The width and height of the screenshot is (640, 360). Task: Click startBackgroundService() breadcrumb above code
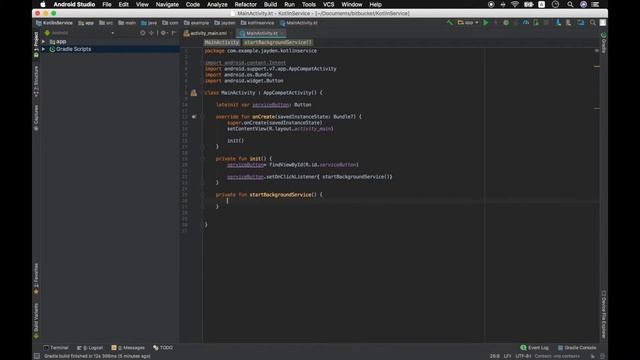278,42
